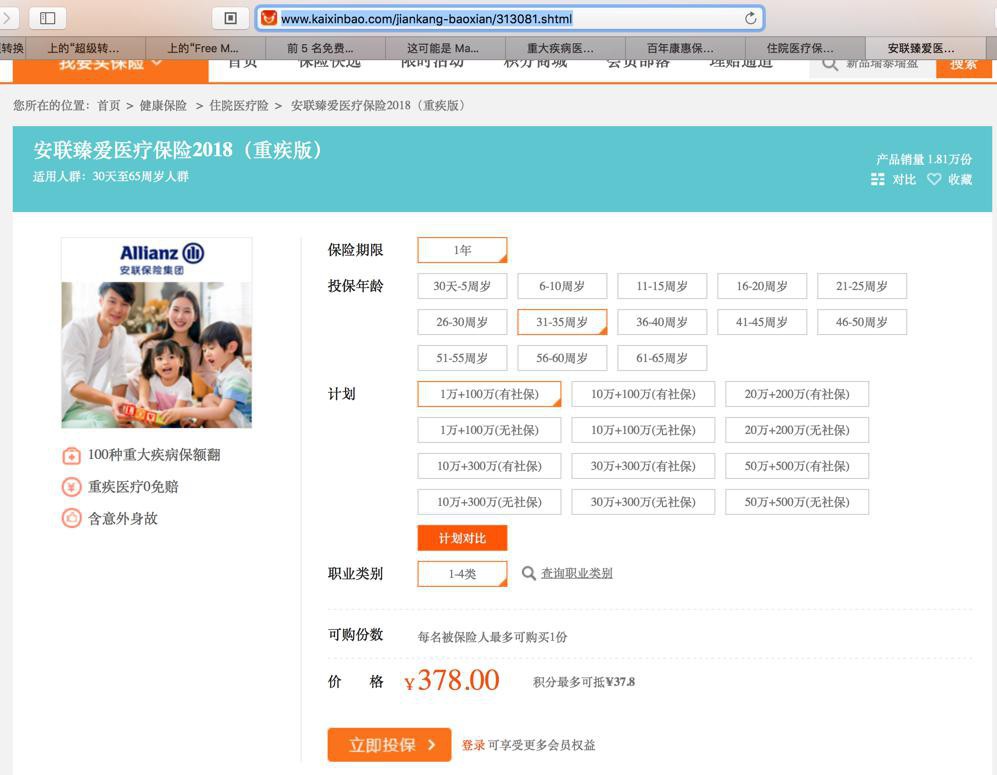Switch to the 重大疾病医... browser tab

pyautogui.click(x=563, y=48)
